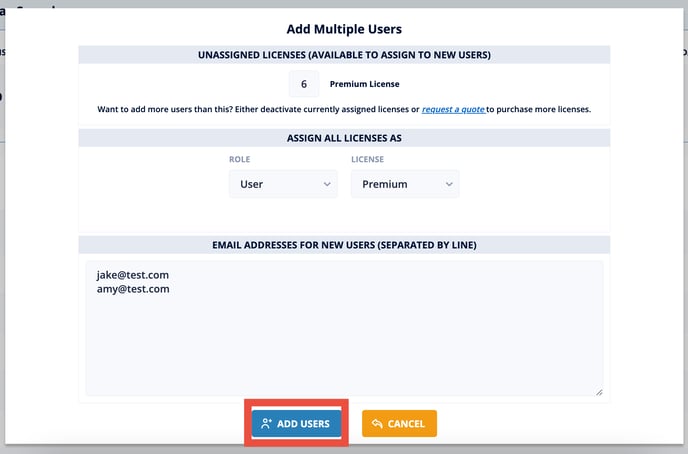688x454 pixels.
Task: Click the unassigned license count box showing 6
Action: pos(304,85)
